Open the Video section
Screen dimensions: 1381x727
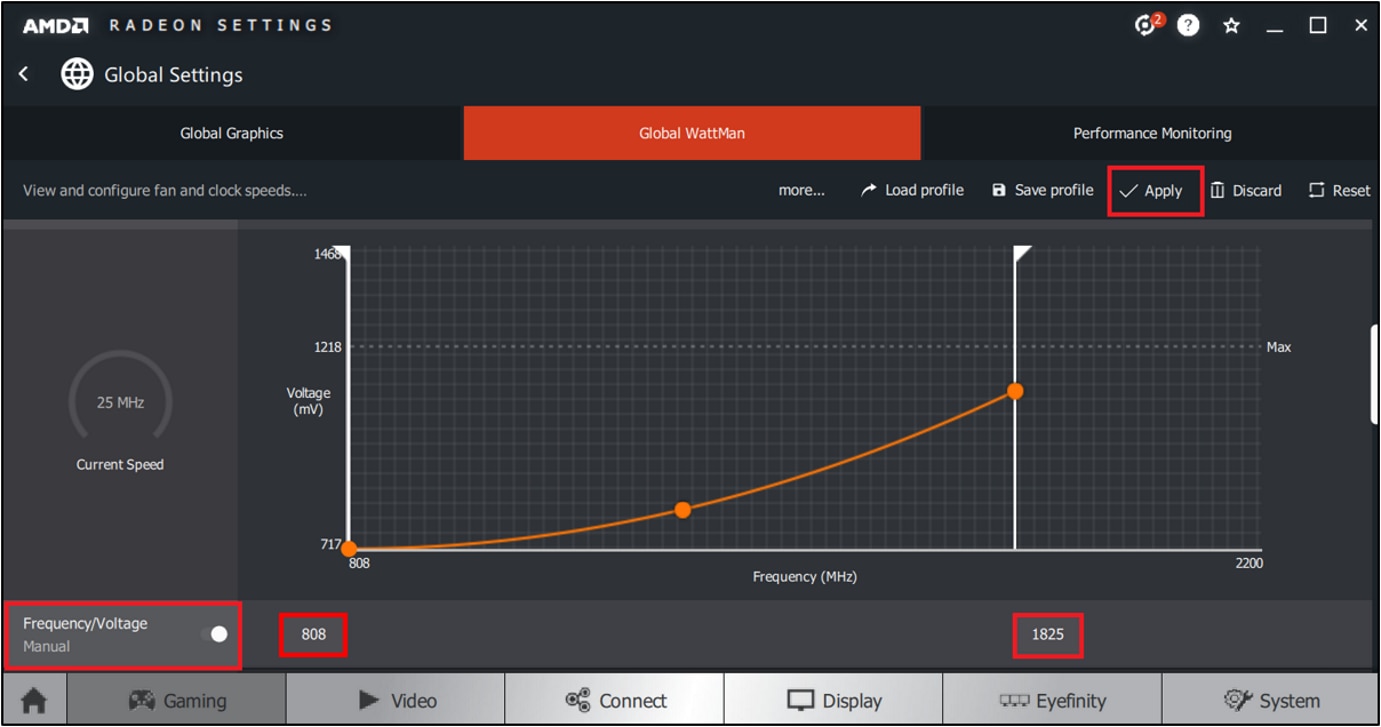pyautogui.click(x=395, y=700)
